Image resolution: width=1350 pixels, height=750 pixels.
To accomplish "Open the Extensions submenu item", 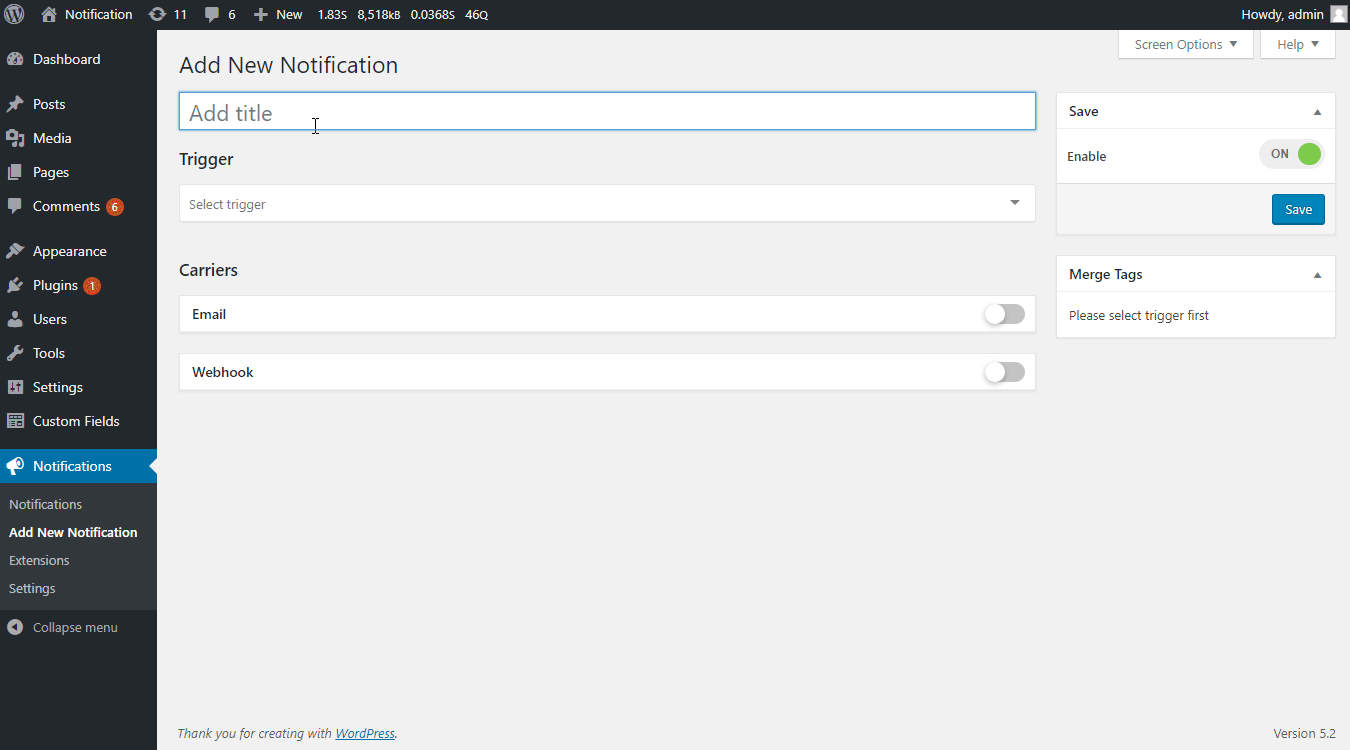I will pos(39,560).
